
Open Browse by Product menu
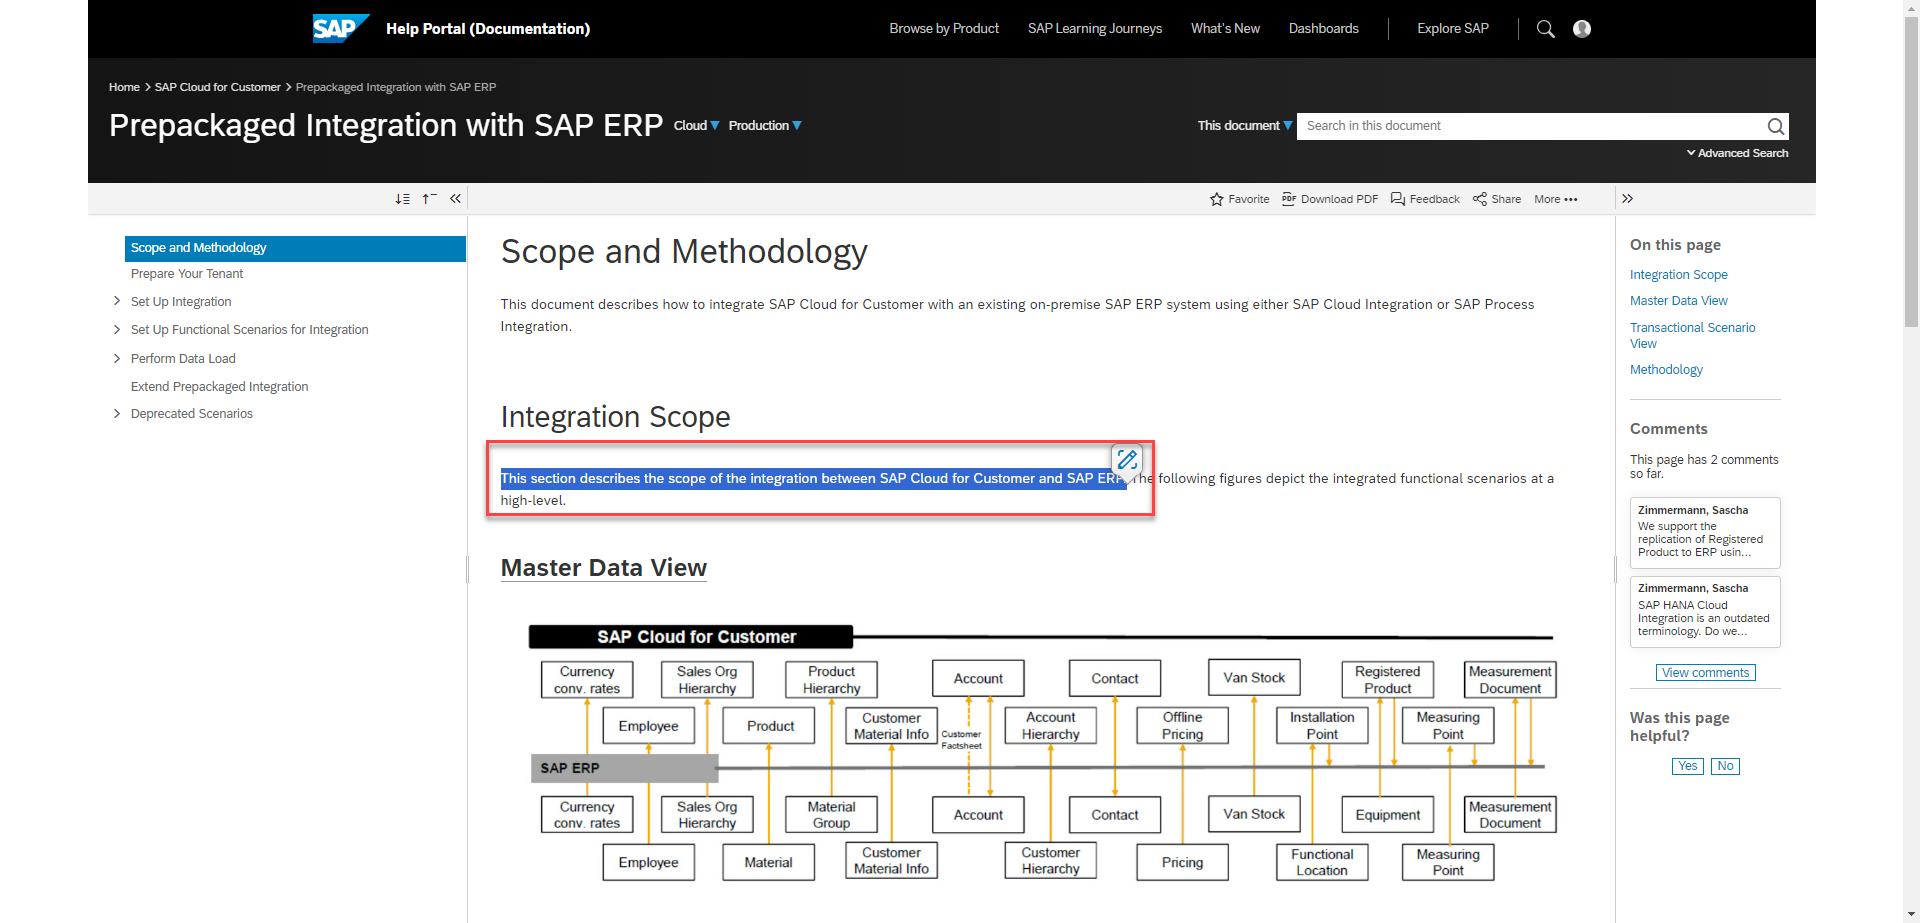point(944,29)
